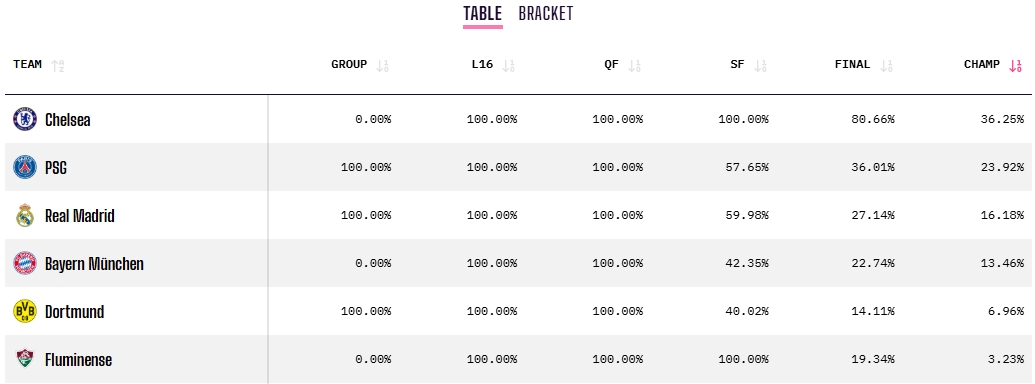Viewport: 1035px width, 384px height.
Task: Click the Fluminense crest icon
Action: click(x=25, y=359)
